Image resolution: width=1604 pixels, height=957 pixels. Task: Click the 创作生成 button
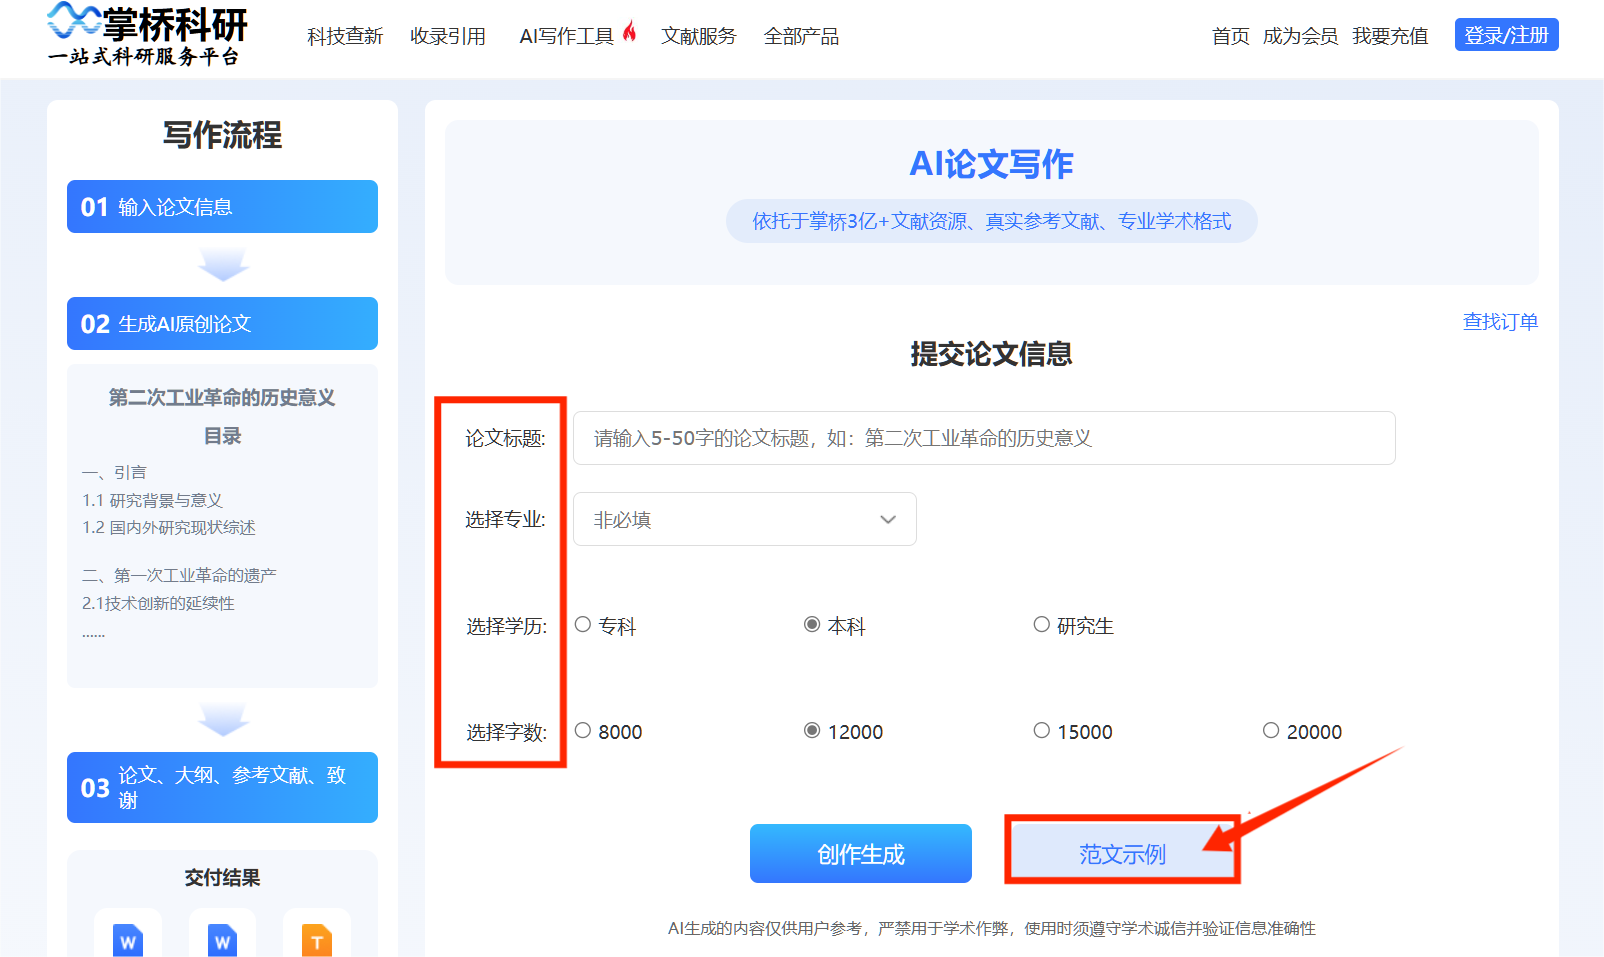pos(861,854)
